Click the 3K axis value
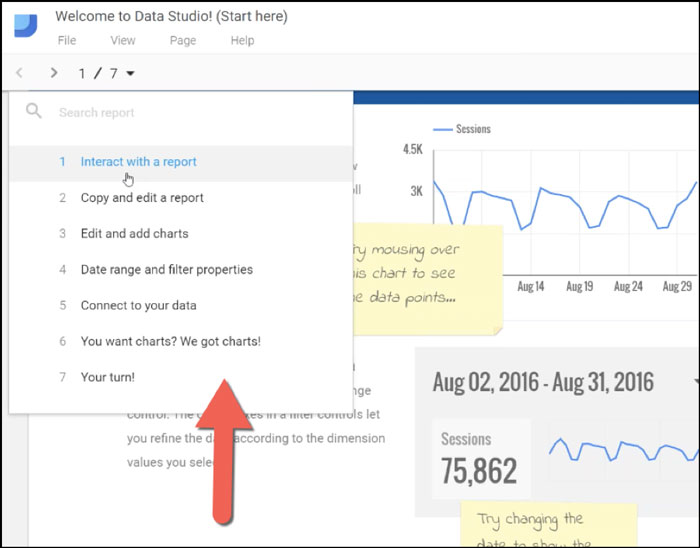Viewport: 700px width, 548px height. pos(416,191)
